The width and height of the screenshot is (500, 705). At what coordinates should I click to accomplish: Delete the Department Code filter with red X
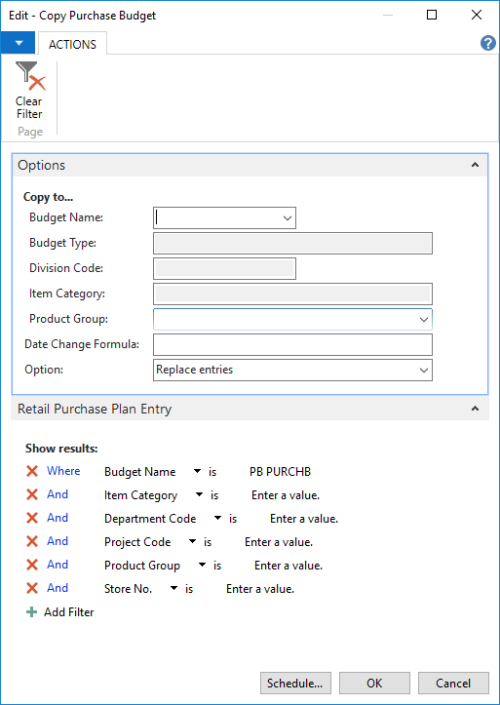[32, 518]
